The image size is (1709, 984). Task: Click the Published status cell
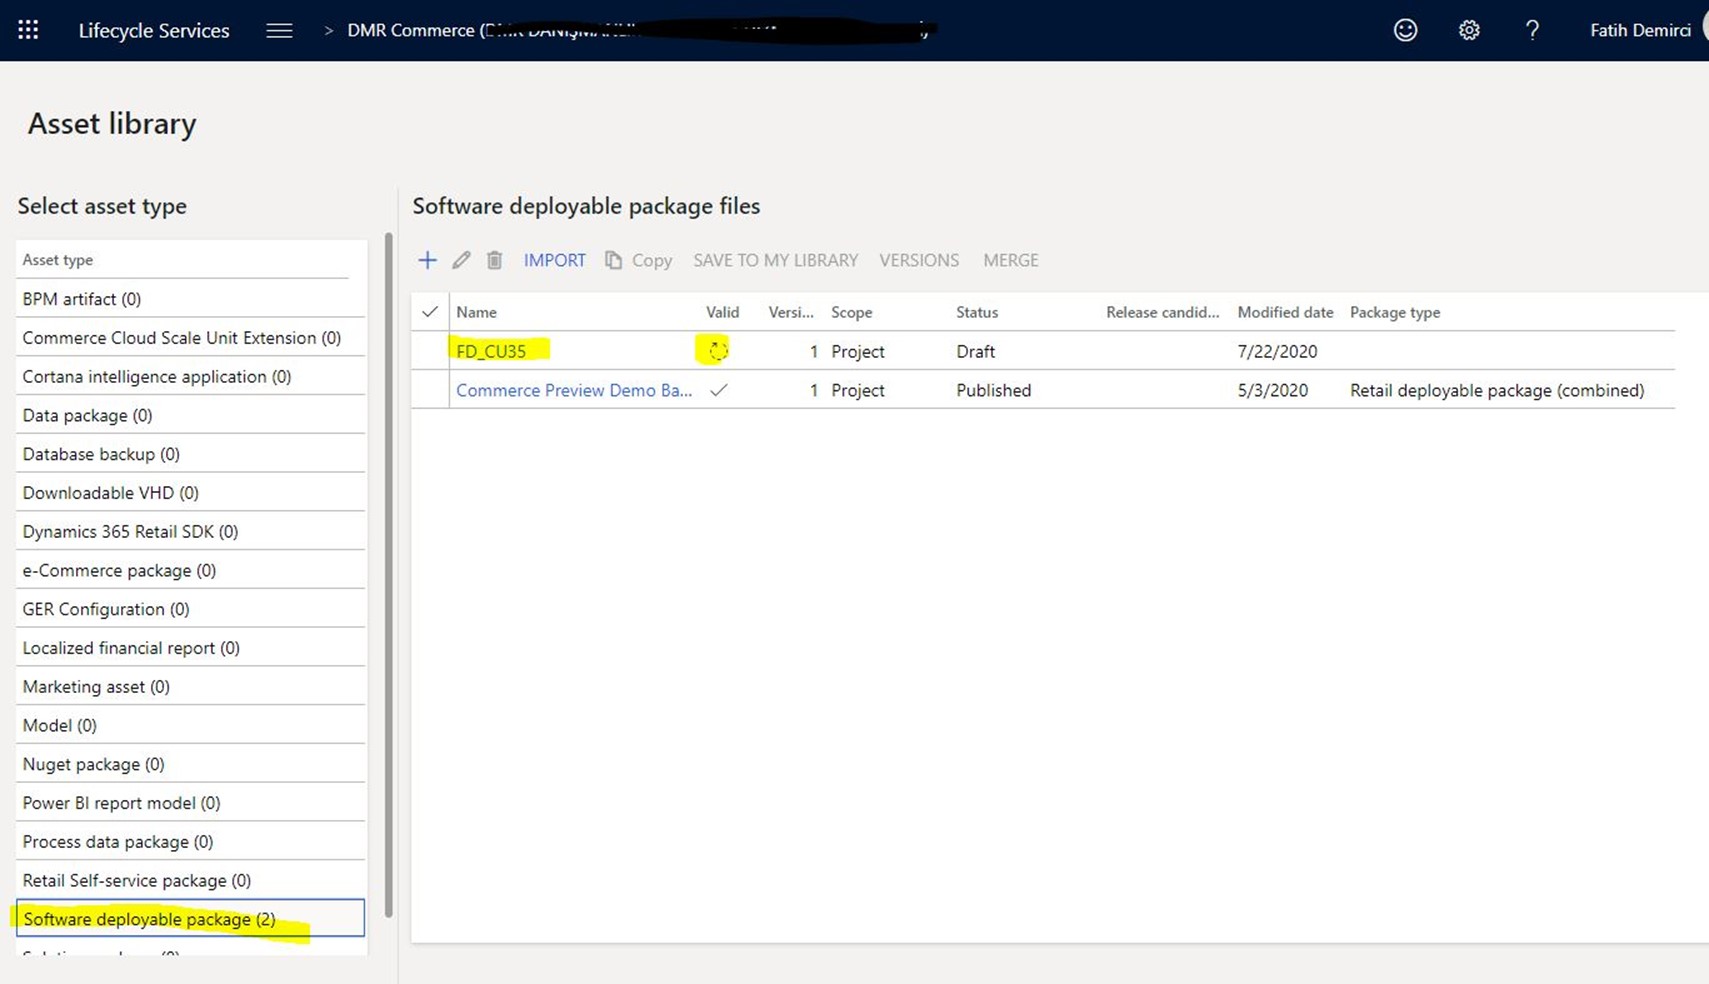[993, 390]
